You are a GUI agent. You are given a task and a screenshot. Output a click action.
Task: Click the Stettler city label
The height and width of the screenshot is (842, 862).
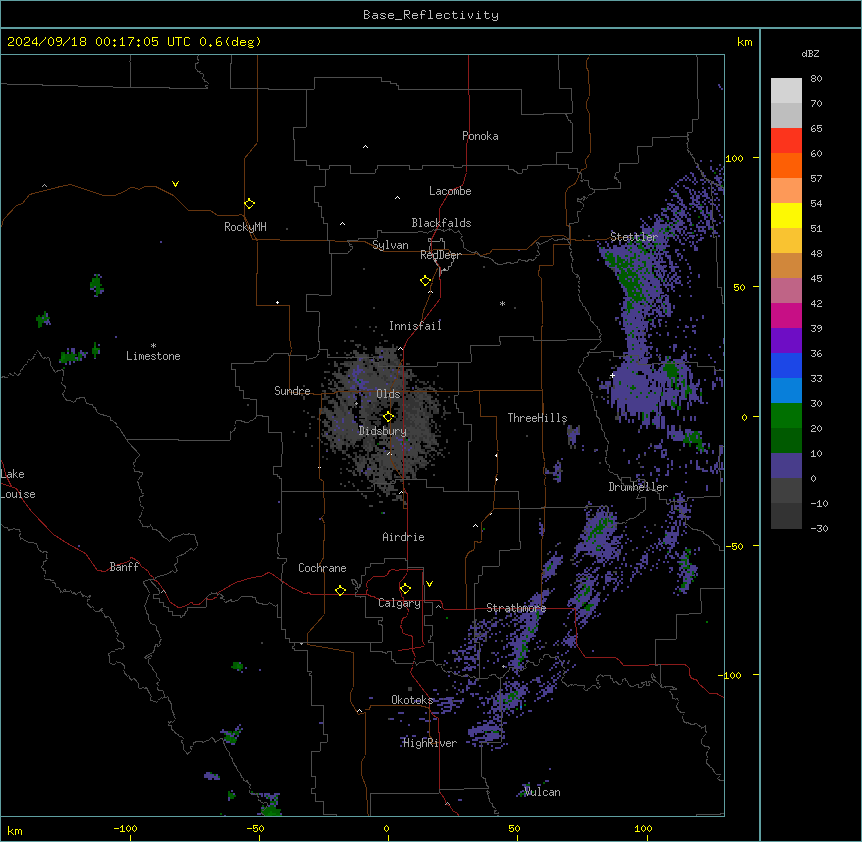click(634, 237)
